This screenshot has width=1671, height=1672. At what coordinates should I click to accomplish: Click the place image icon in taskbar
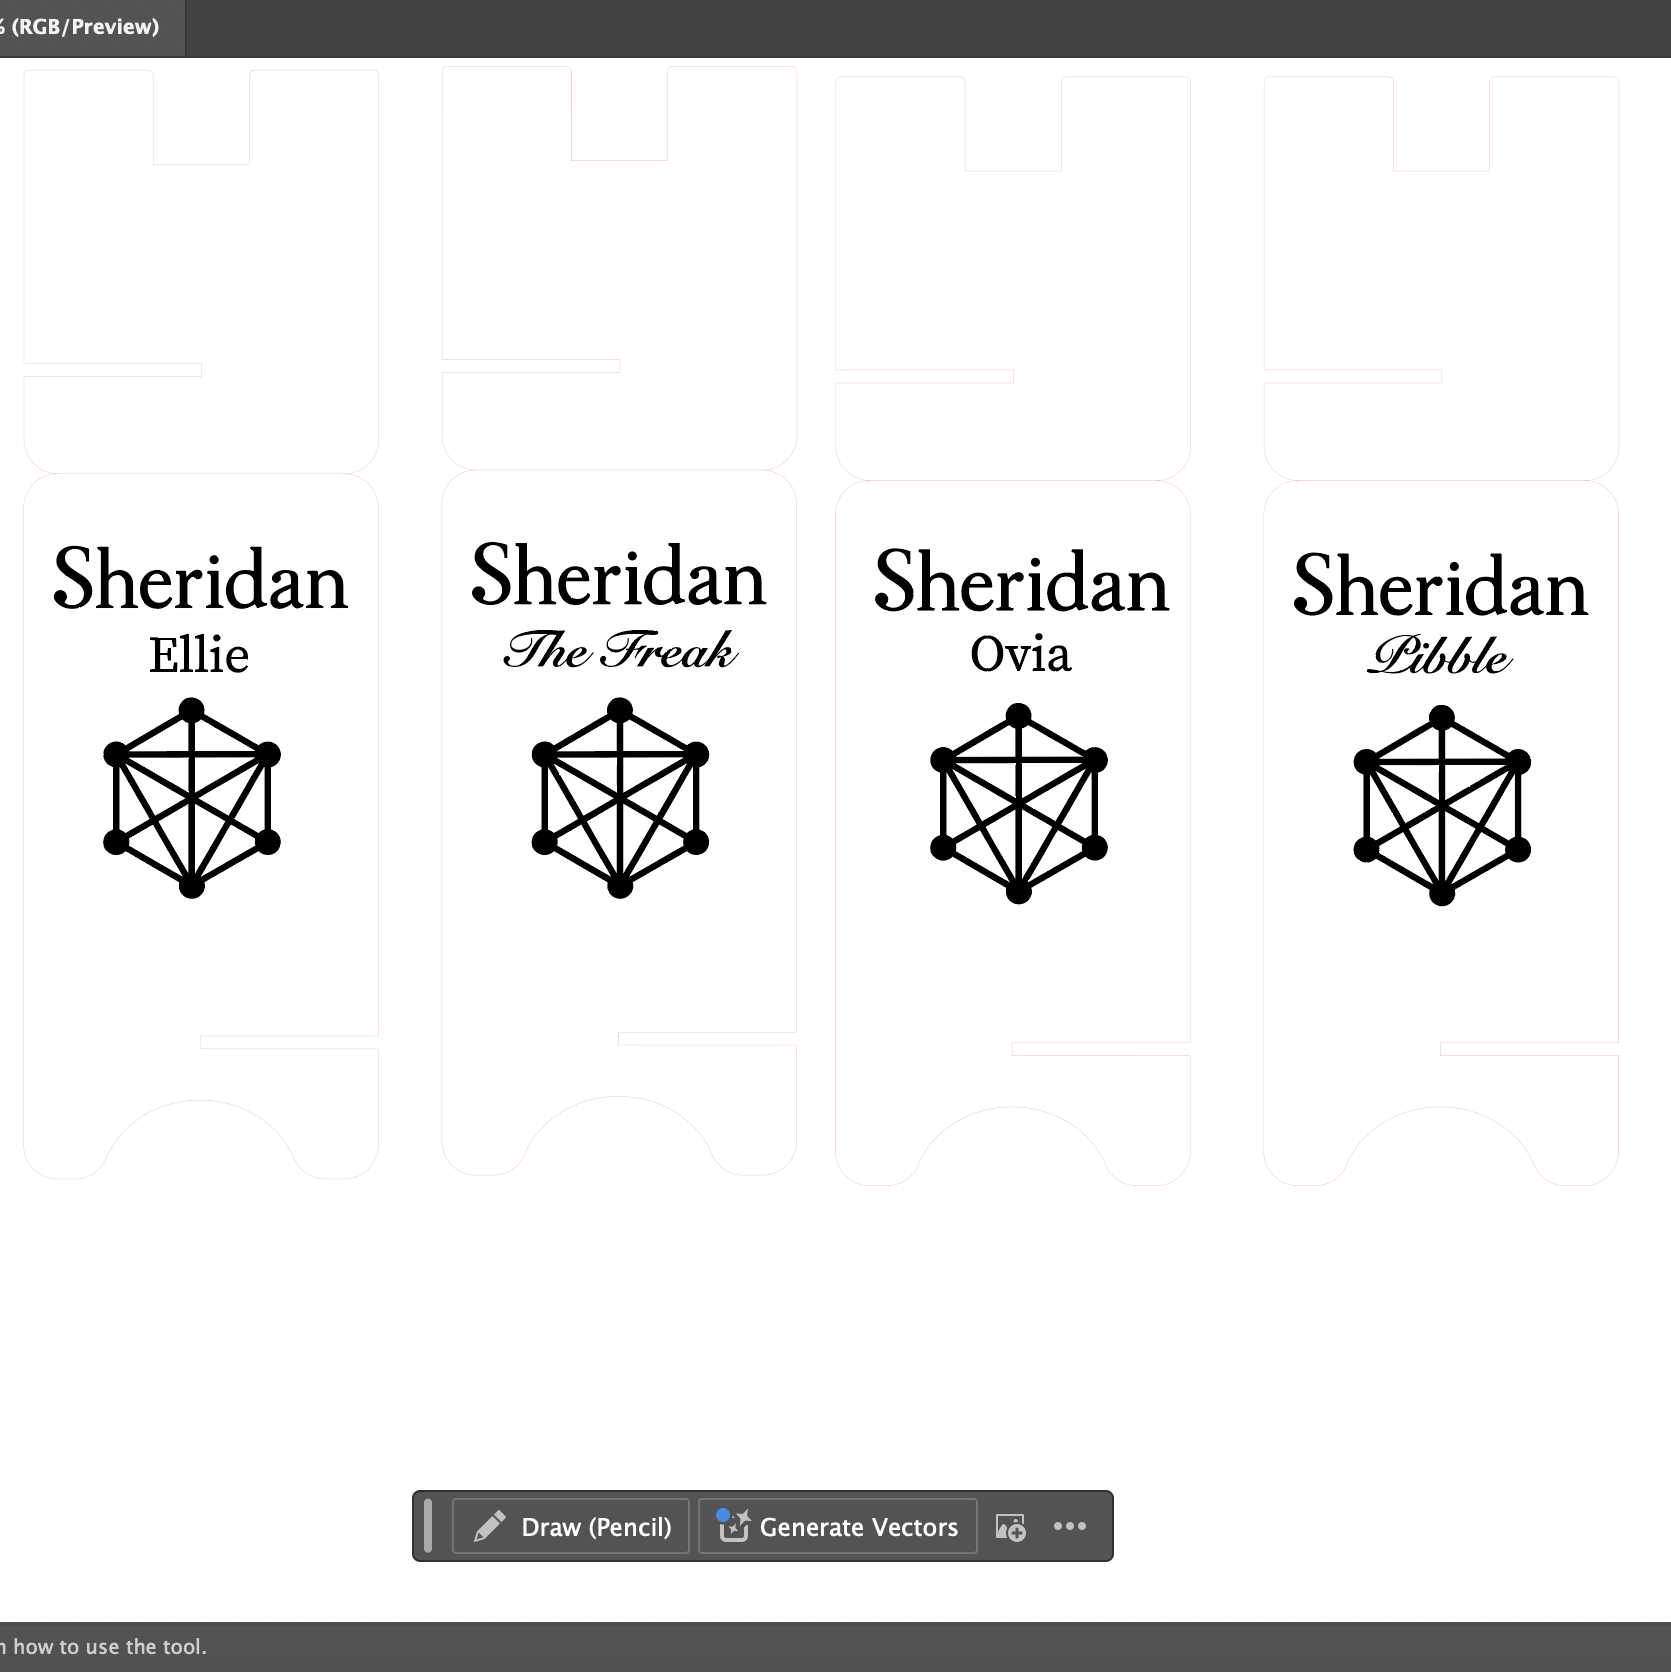(1010, 1527)
